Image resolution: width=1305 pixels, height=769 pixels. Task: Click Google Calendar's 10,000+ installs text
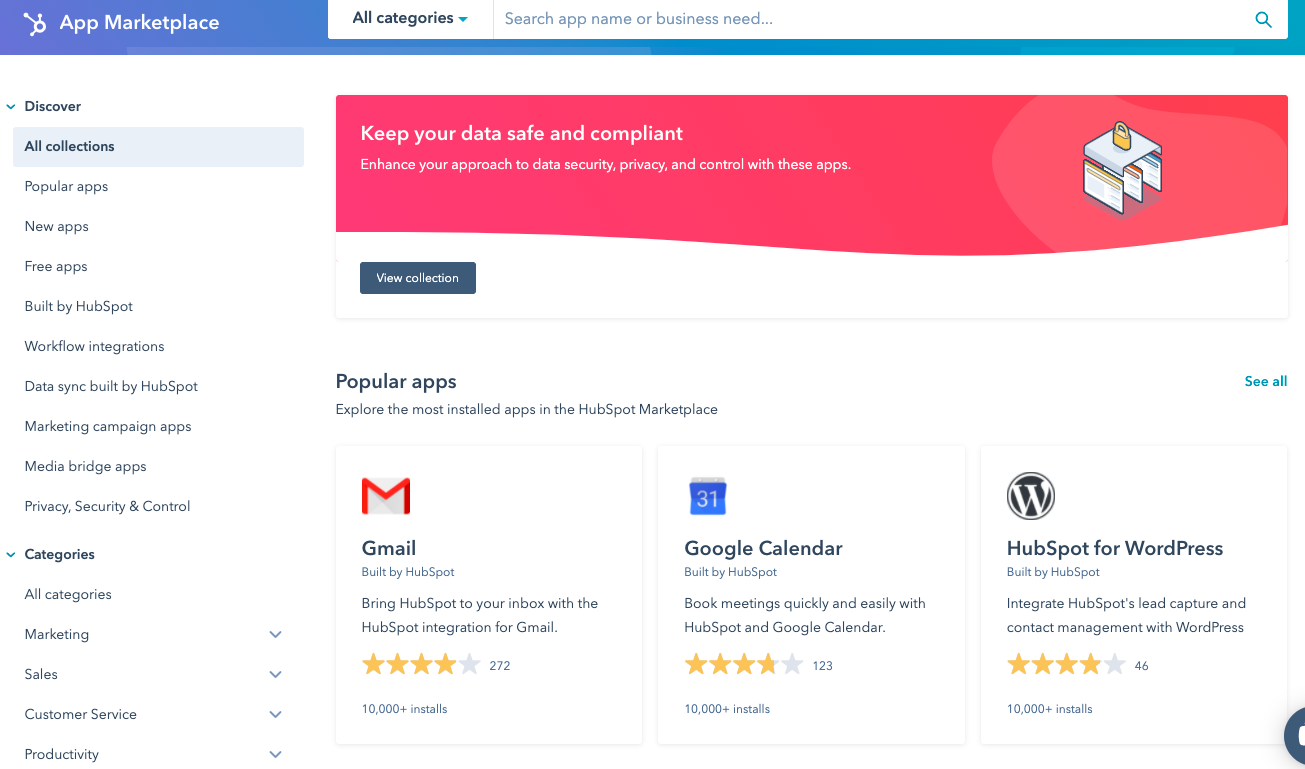tap(727, 709)
